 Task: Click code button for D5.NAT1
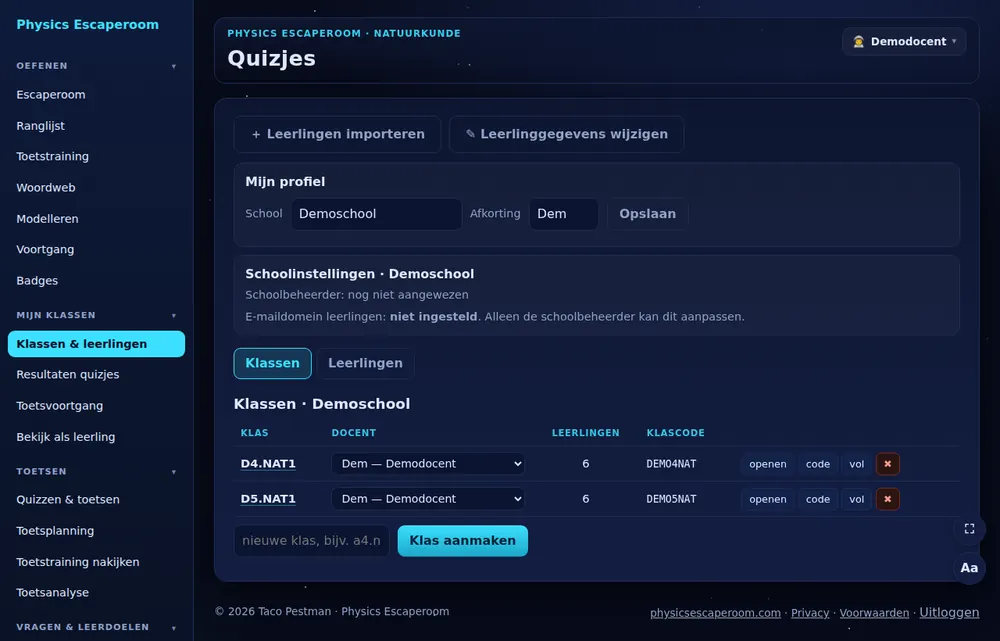pyautogui.click(x=818, y=499)
